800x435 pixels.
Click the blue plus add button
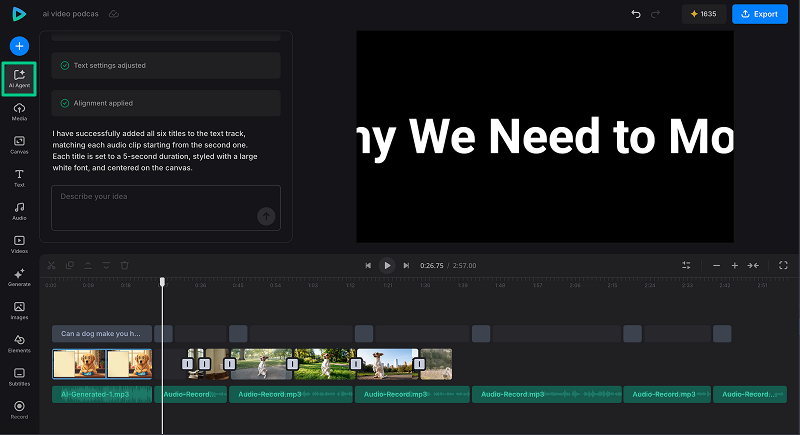[x=19, y=46]
